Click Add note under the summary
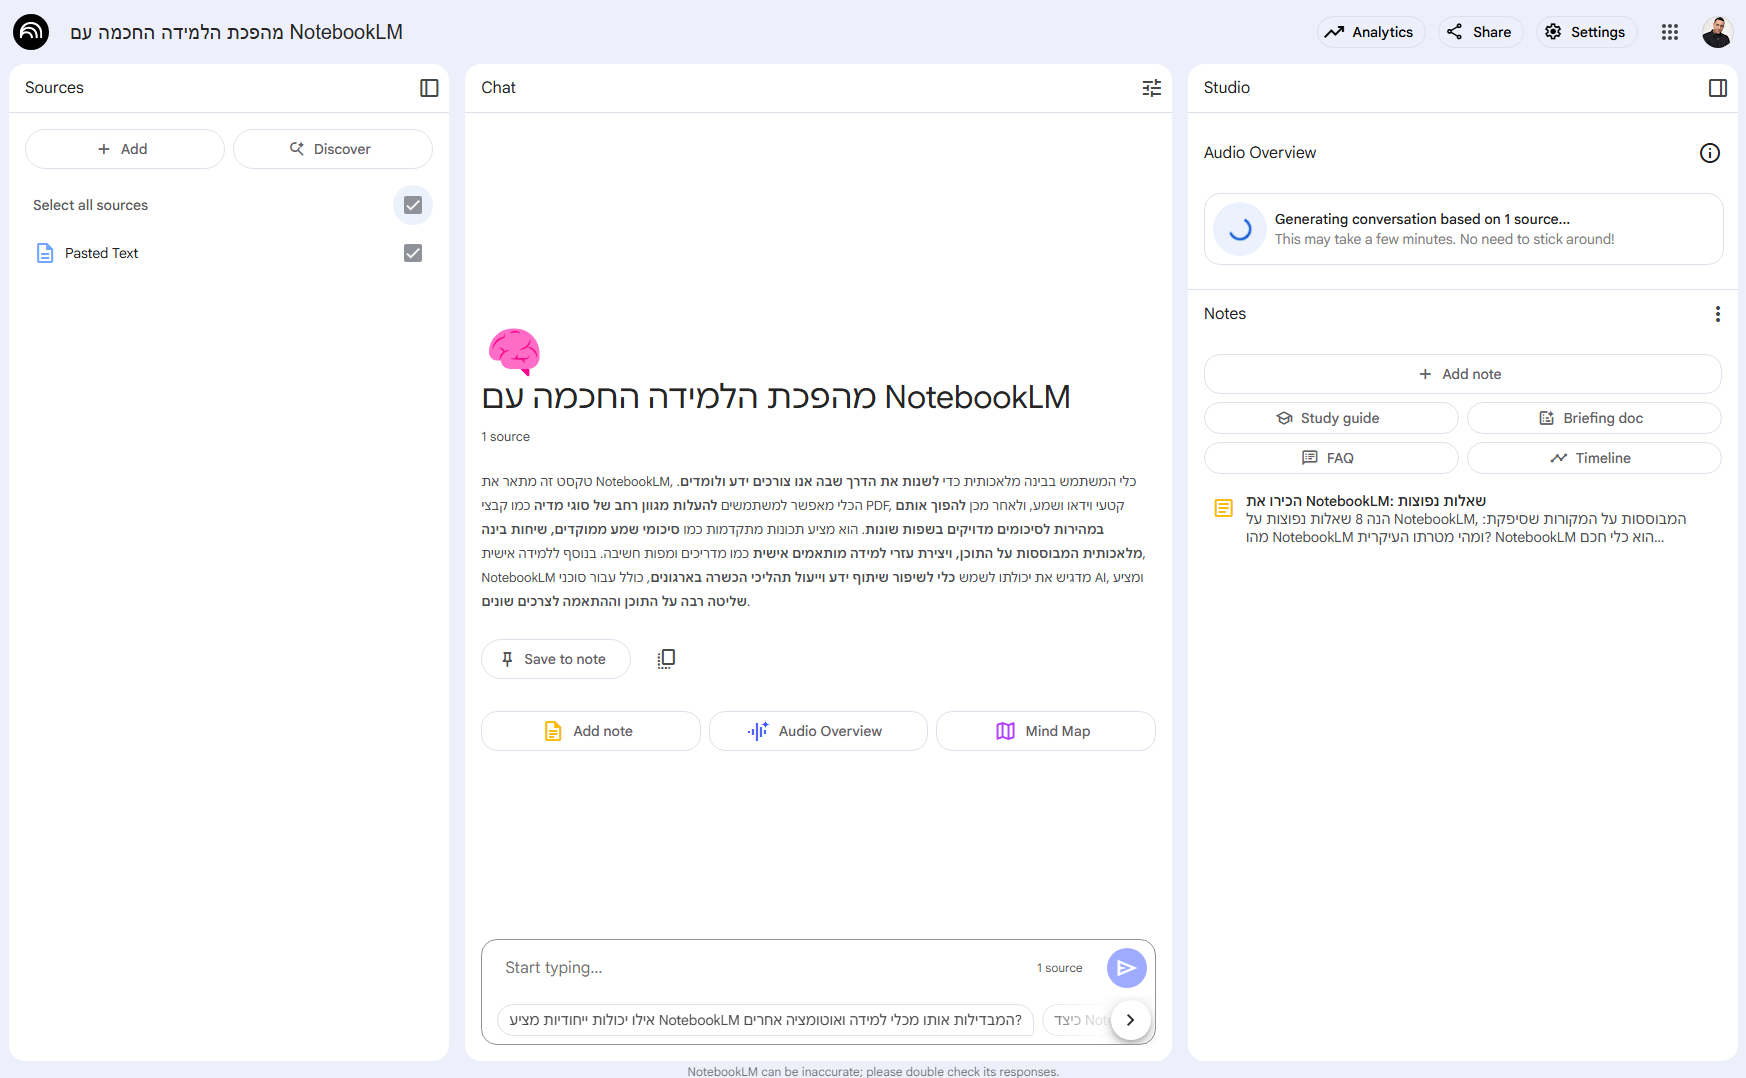1746x1078 pixels. [591, 731]
